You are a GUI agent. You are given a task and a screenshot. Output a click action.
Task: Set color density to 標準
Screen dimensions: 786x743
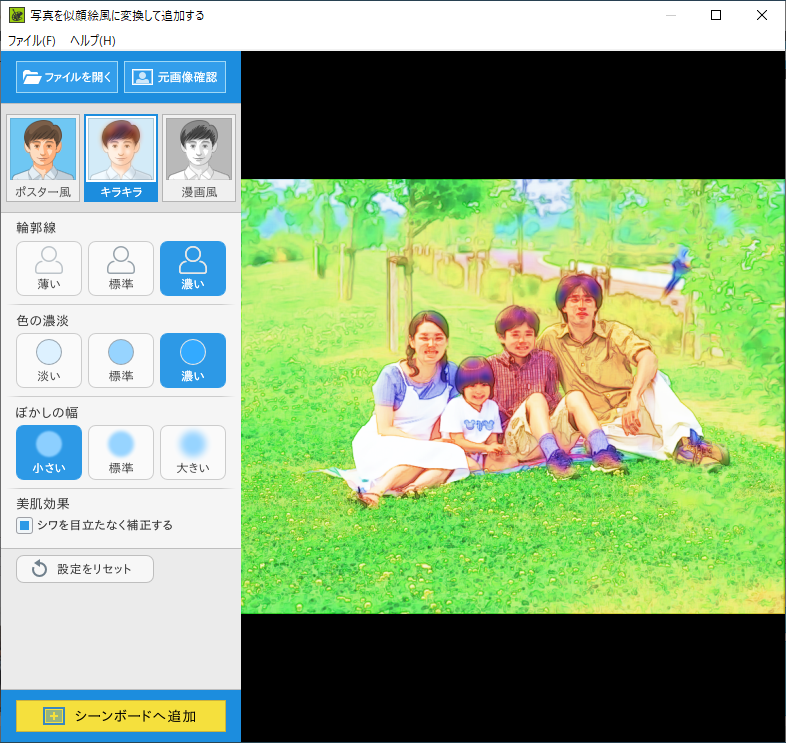click(121, 360)
